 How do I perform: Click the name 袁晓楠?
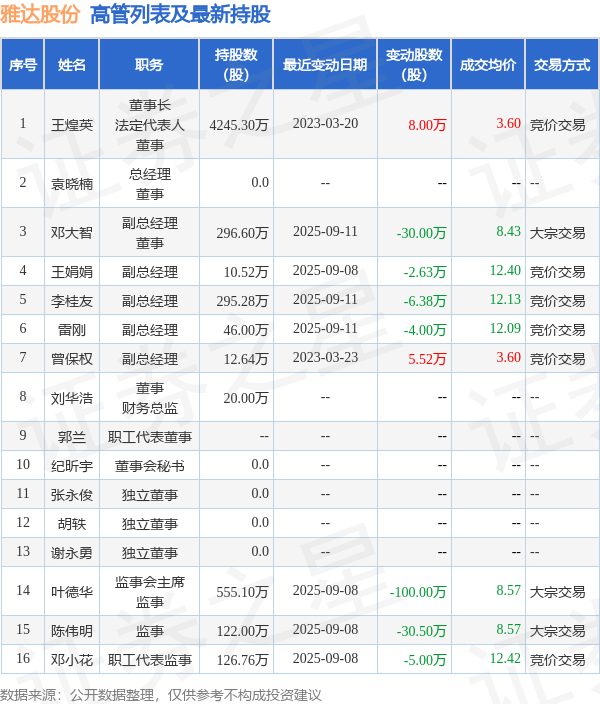[x=72, y=184]
